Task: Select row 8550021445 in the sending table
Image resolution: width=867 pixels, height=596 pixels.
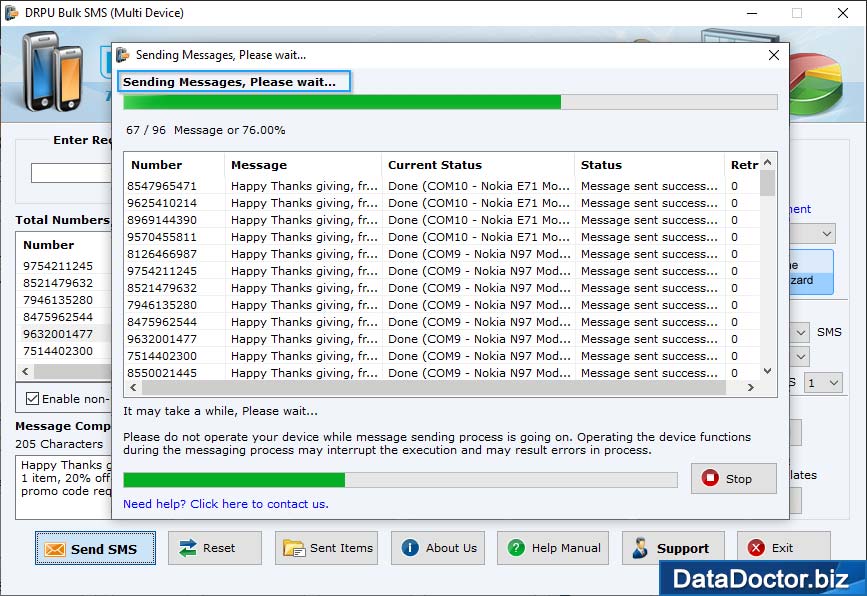Action: pyautogui.click(x=442, y=373)
